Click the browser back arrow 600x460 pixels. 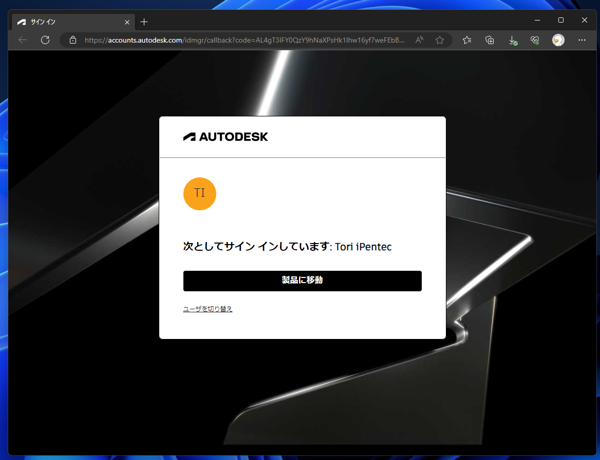click(23, 40)
